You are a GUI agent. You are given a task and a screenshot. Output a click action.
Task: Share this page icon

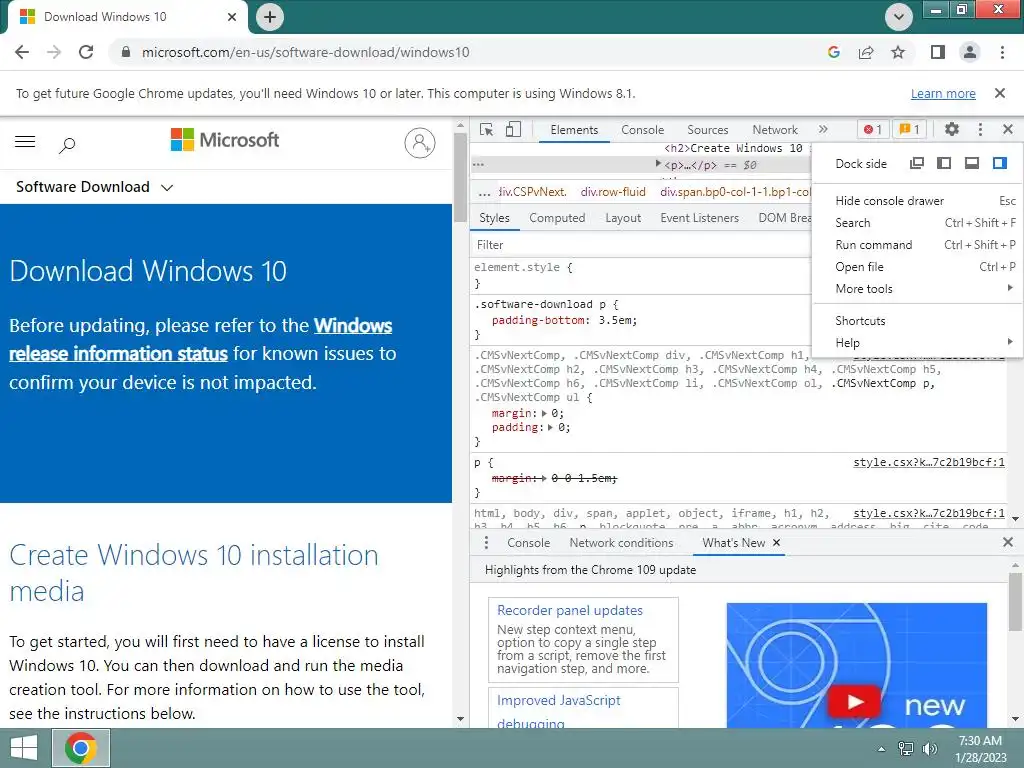866,52
